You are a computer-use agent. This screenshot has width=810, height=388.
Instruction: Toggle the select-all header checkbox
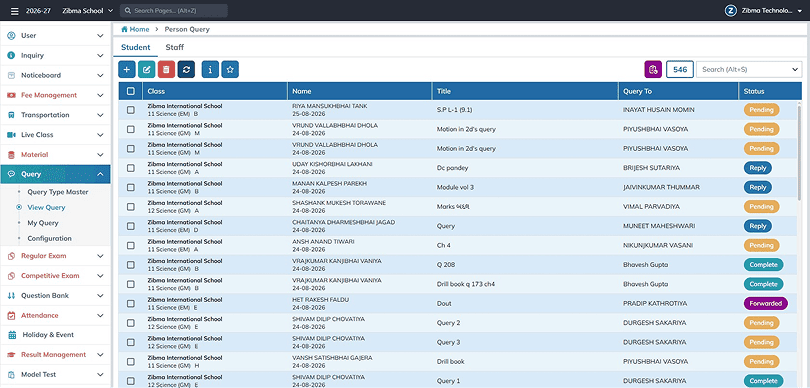click(131, 91)
